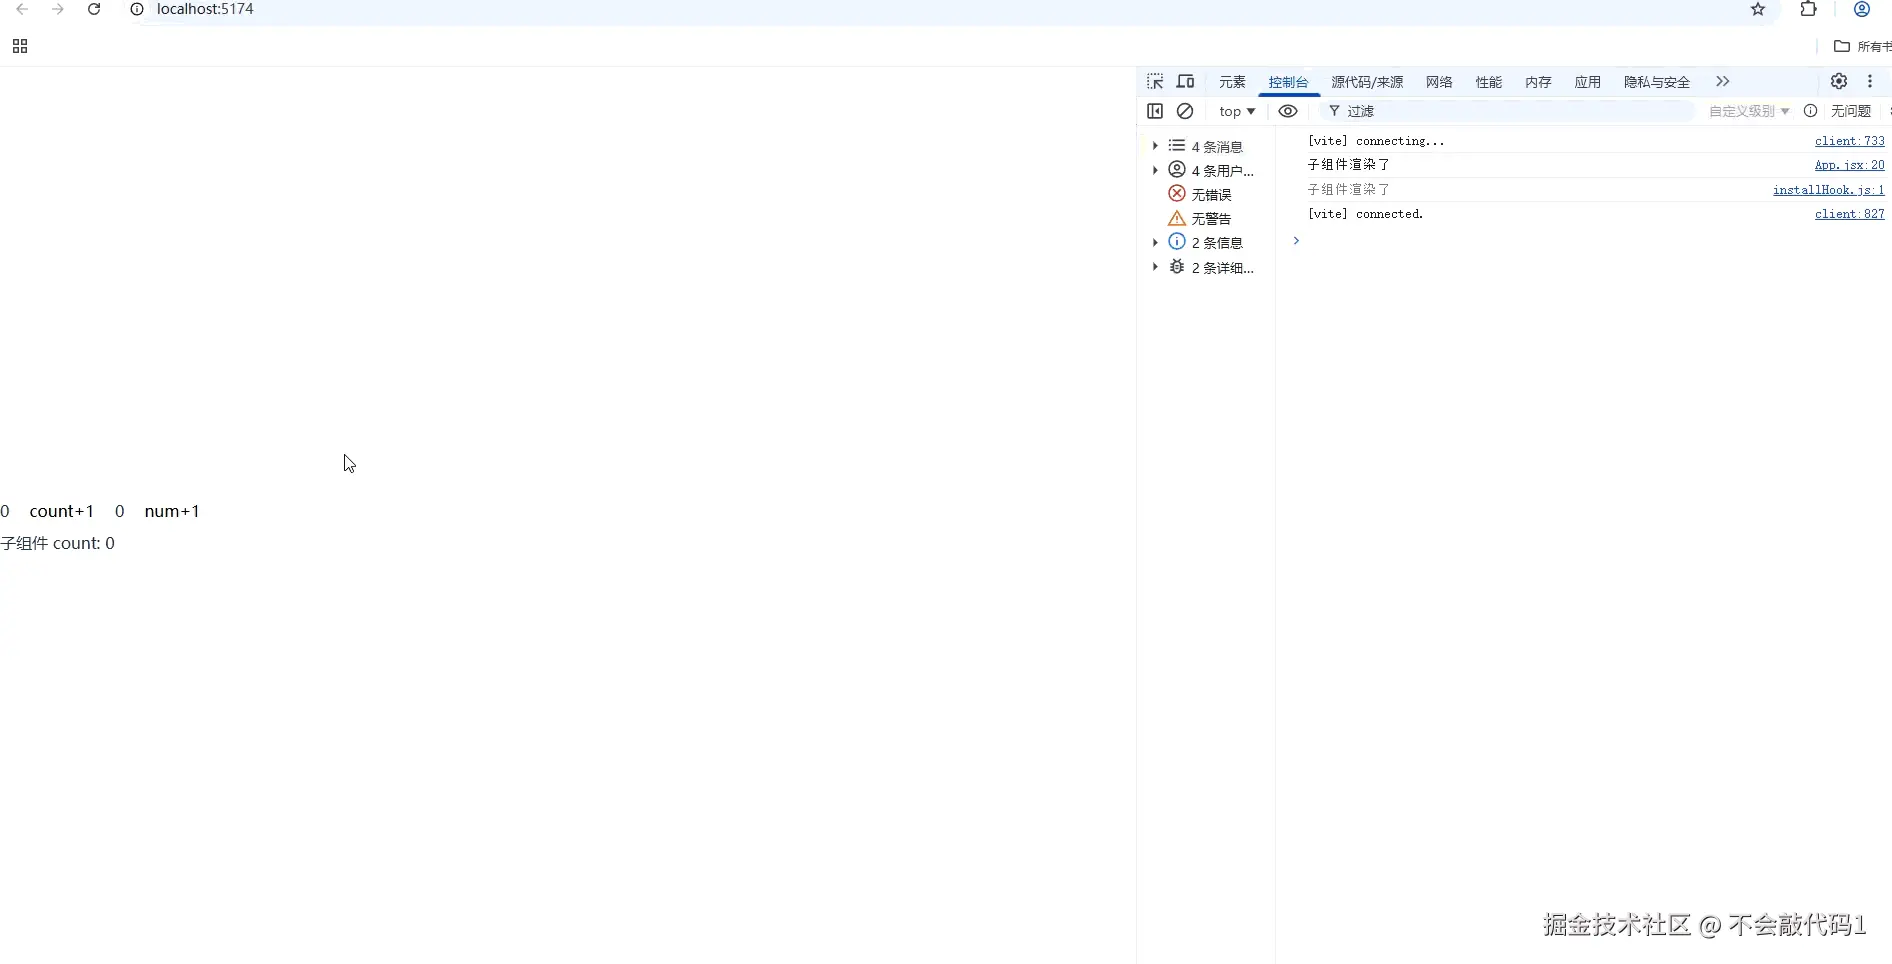
Task: Click the browser forward arrow
Action: coord(58,9)
